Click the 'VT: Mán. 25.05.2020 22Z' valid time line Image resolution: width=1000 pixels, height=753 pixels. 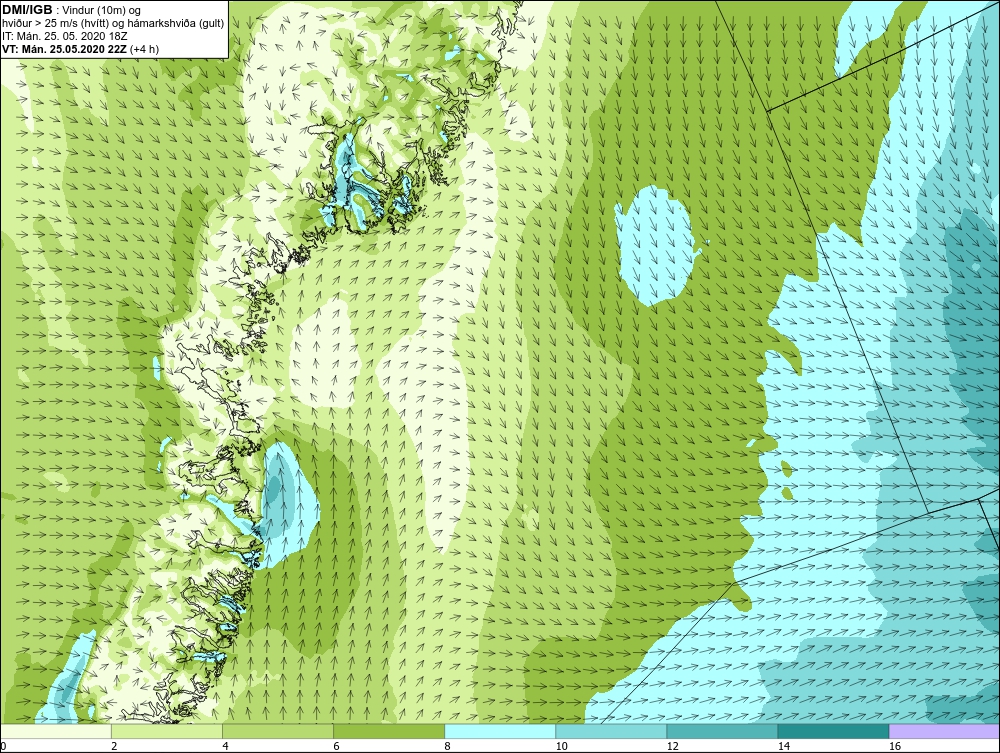click(x=80, y=49)
